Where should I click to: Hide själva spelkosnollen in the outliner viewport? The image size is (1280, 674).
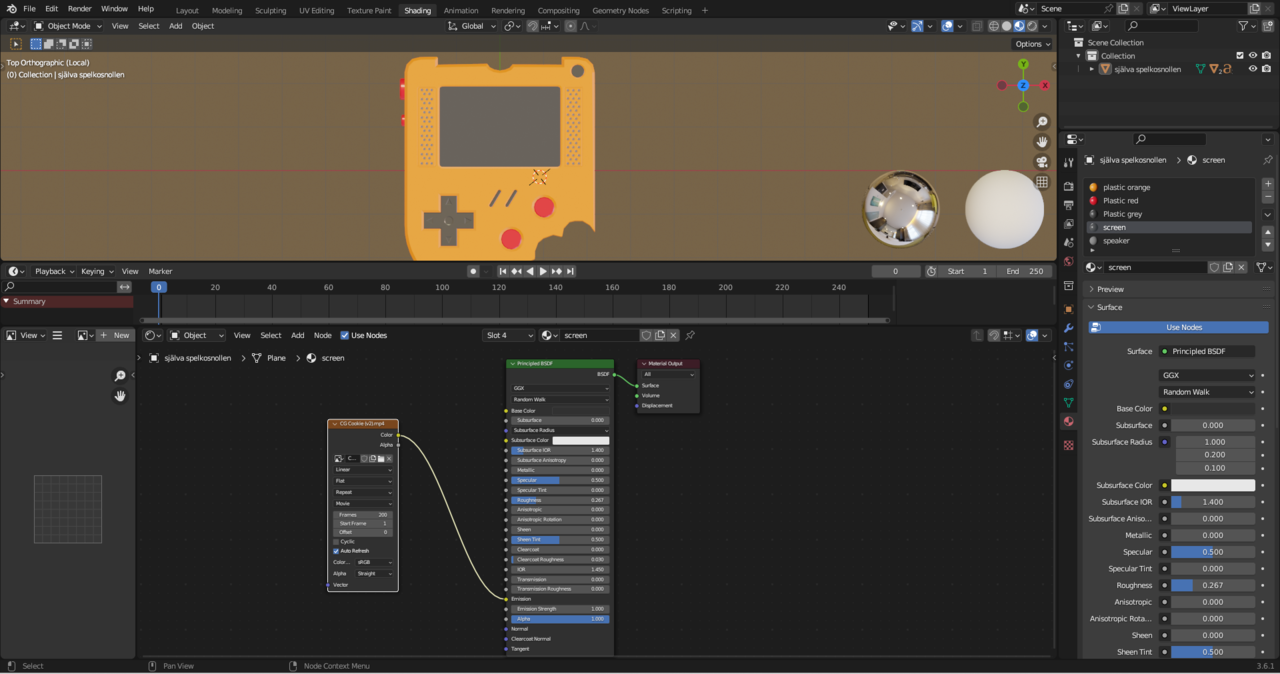(x=1252, y=69)
